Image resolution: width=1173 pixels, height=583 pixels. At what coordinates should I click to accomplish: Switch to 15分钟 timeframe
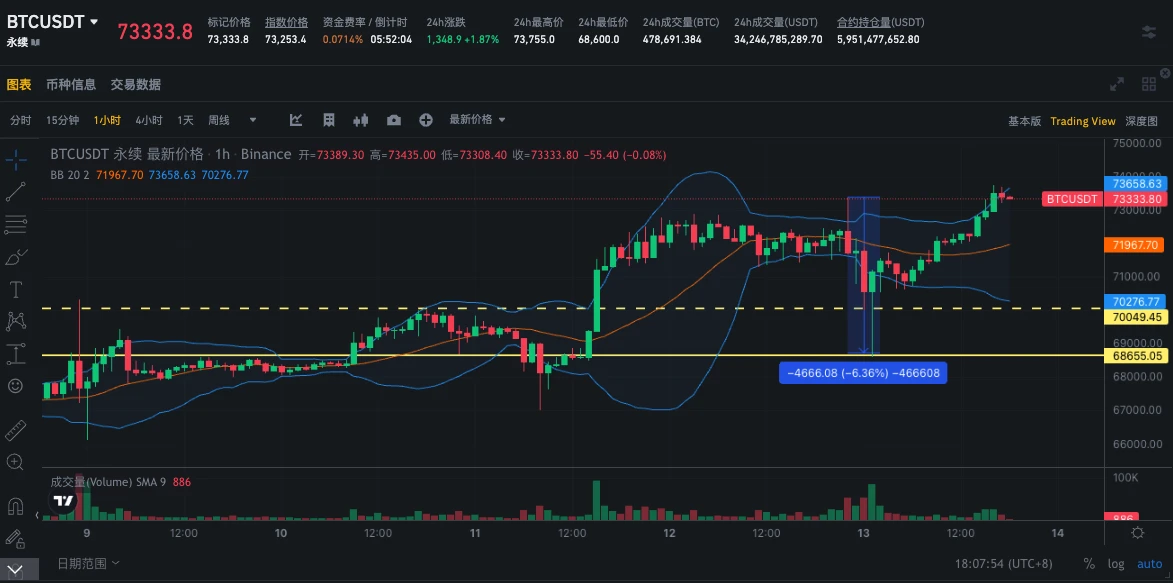tap(62, 120)
